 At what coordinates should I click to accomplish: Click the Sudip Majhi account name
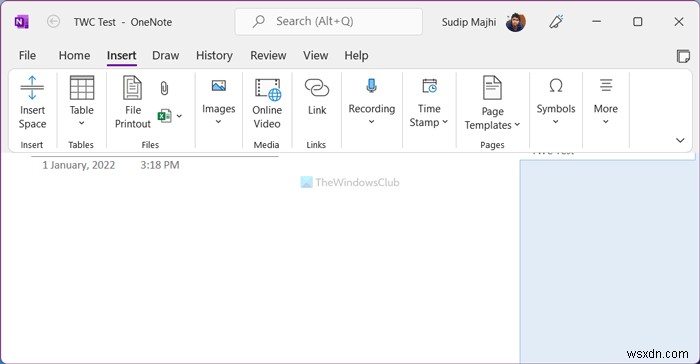click(x=469, y=22)
